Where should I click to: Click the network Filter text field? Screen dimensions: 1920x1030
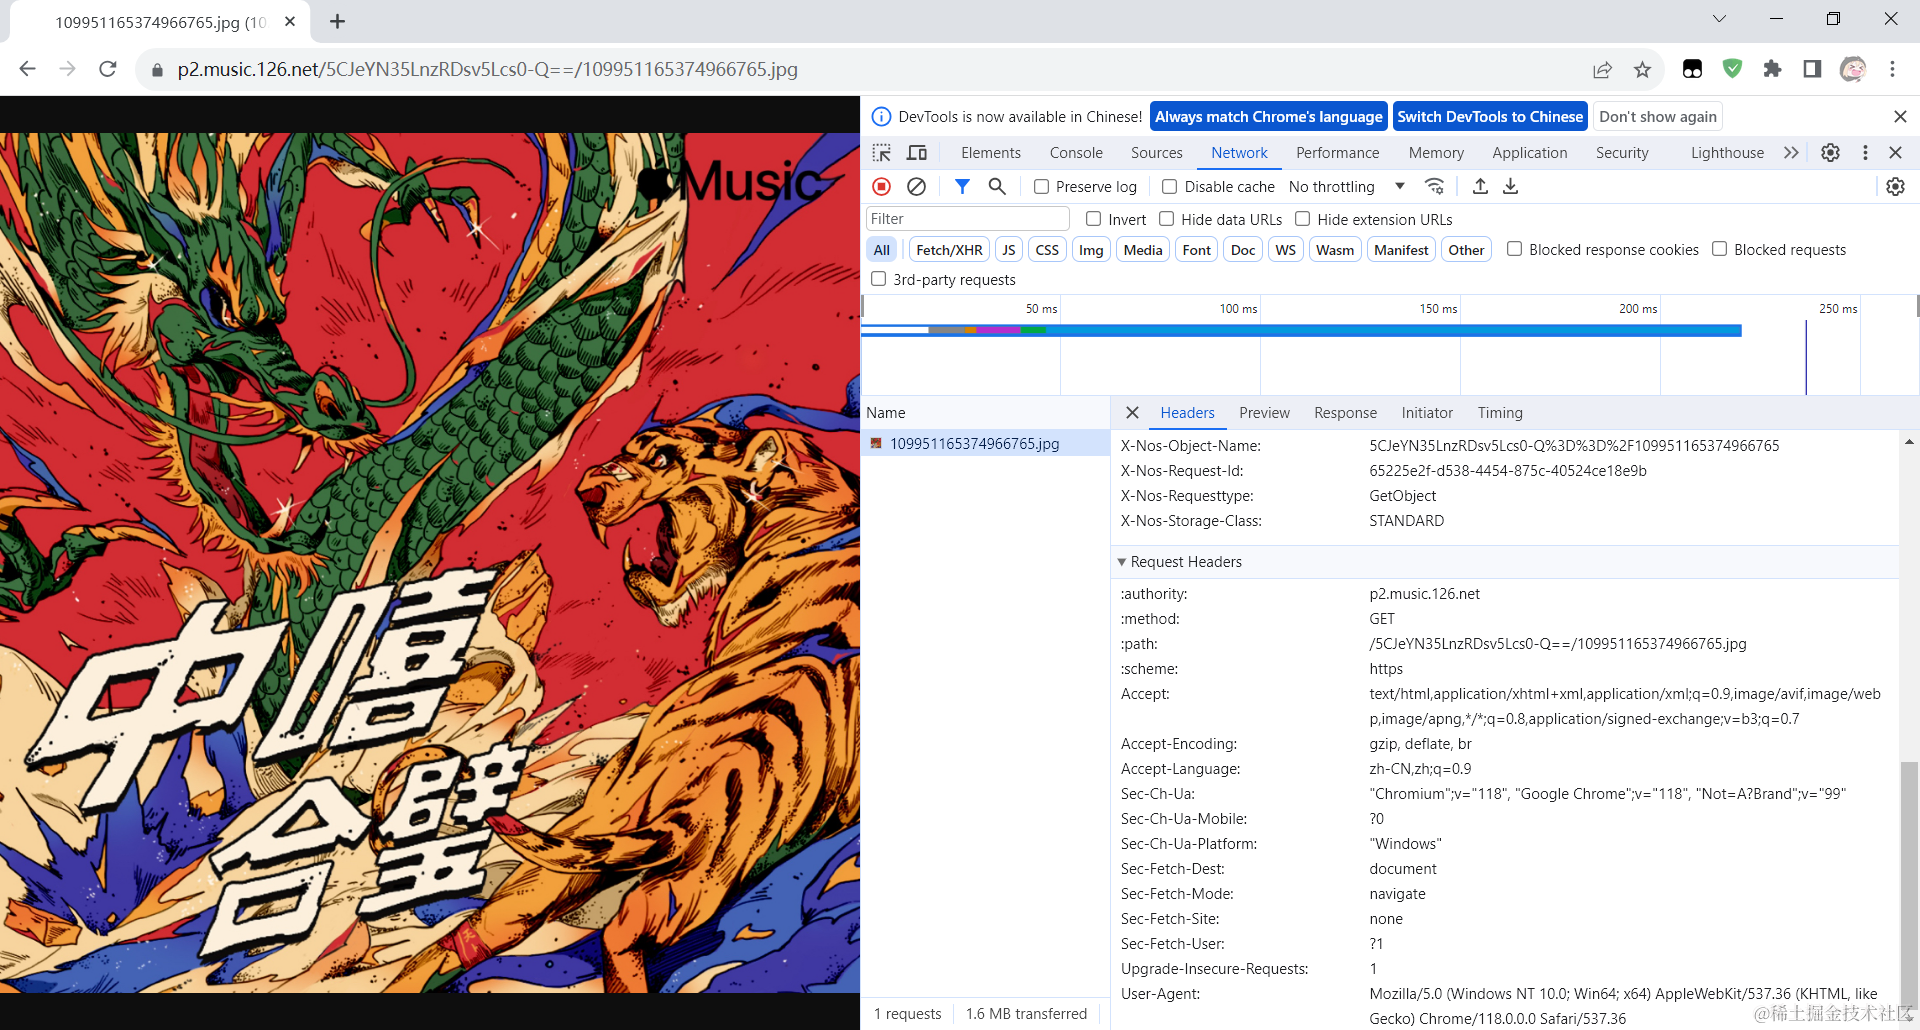point(967,219)
